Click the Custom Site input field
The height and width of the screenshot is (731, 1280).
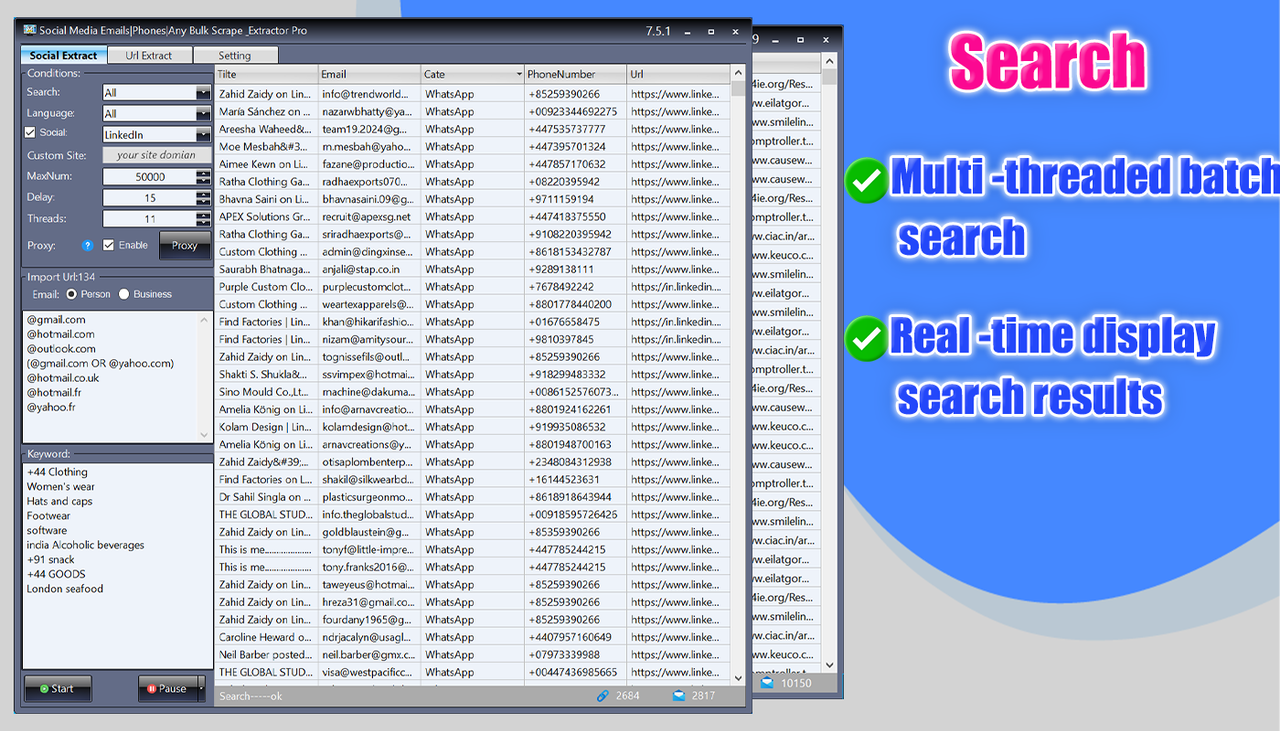(156, 156)
